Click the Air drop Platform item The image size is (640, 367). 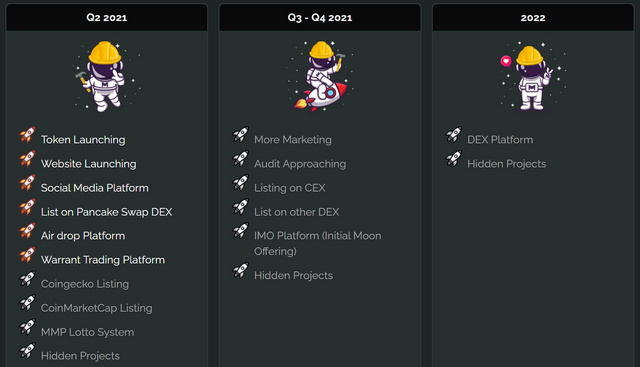pos(83,236)
